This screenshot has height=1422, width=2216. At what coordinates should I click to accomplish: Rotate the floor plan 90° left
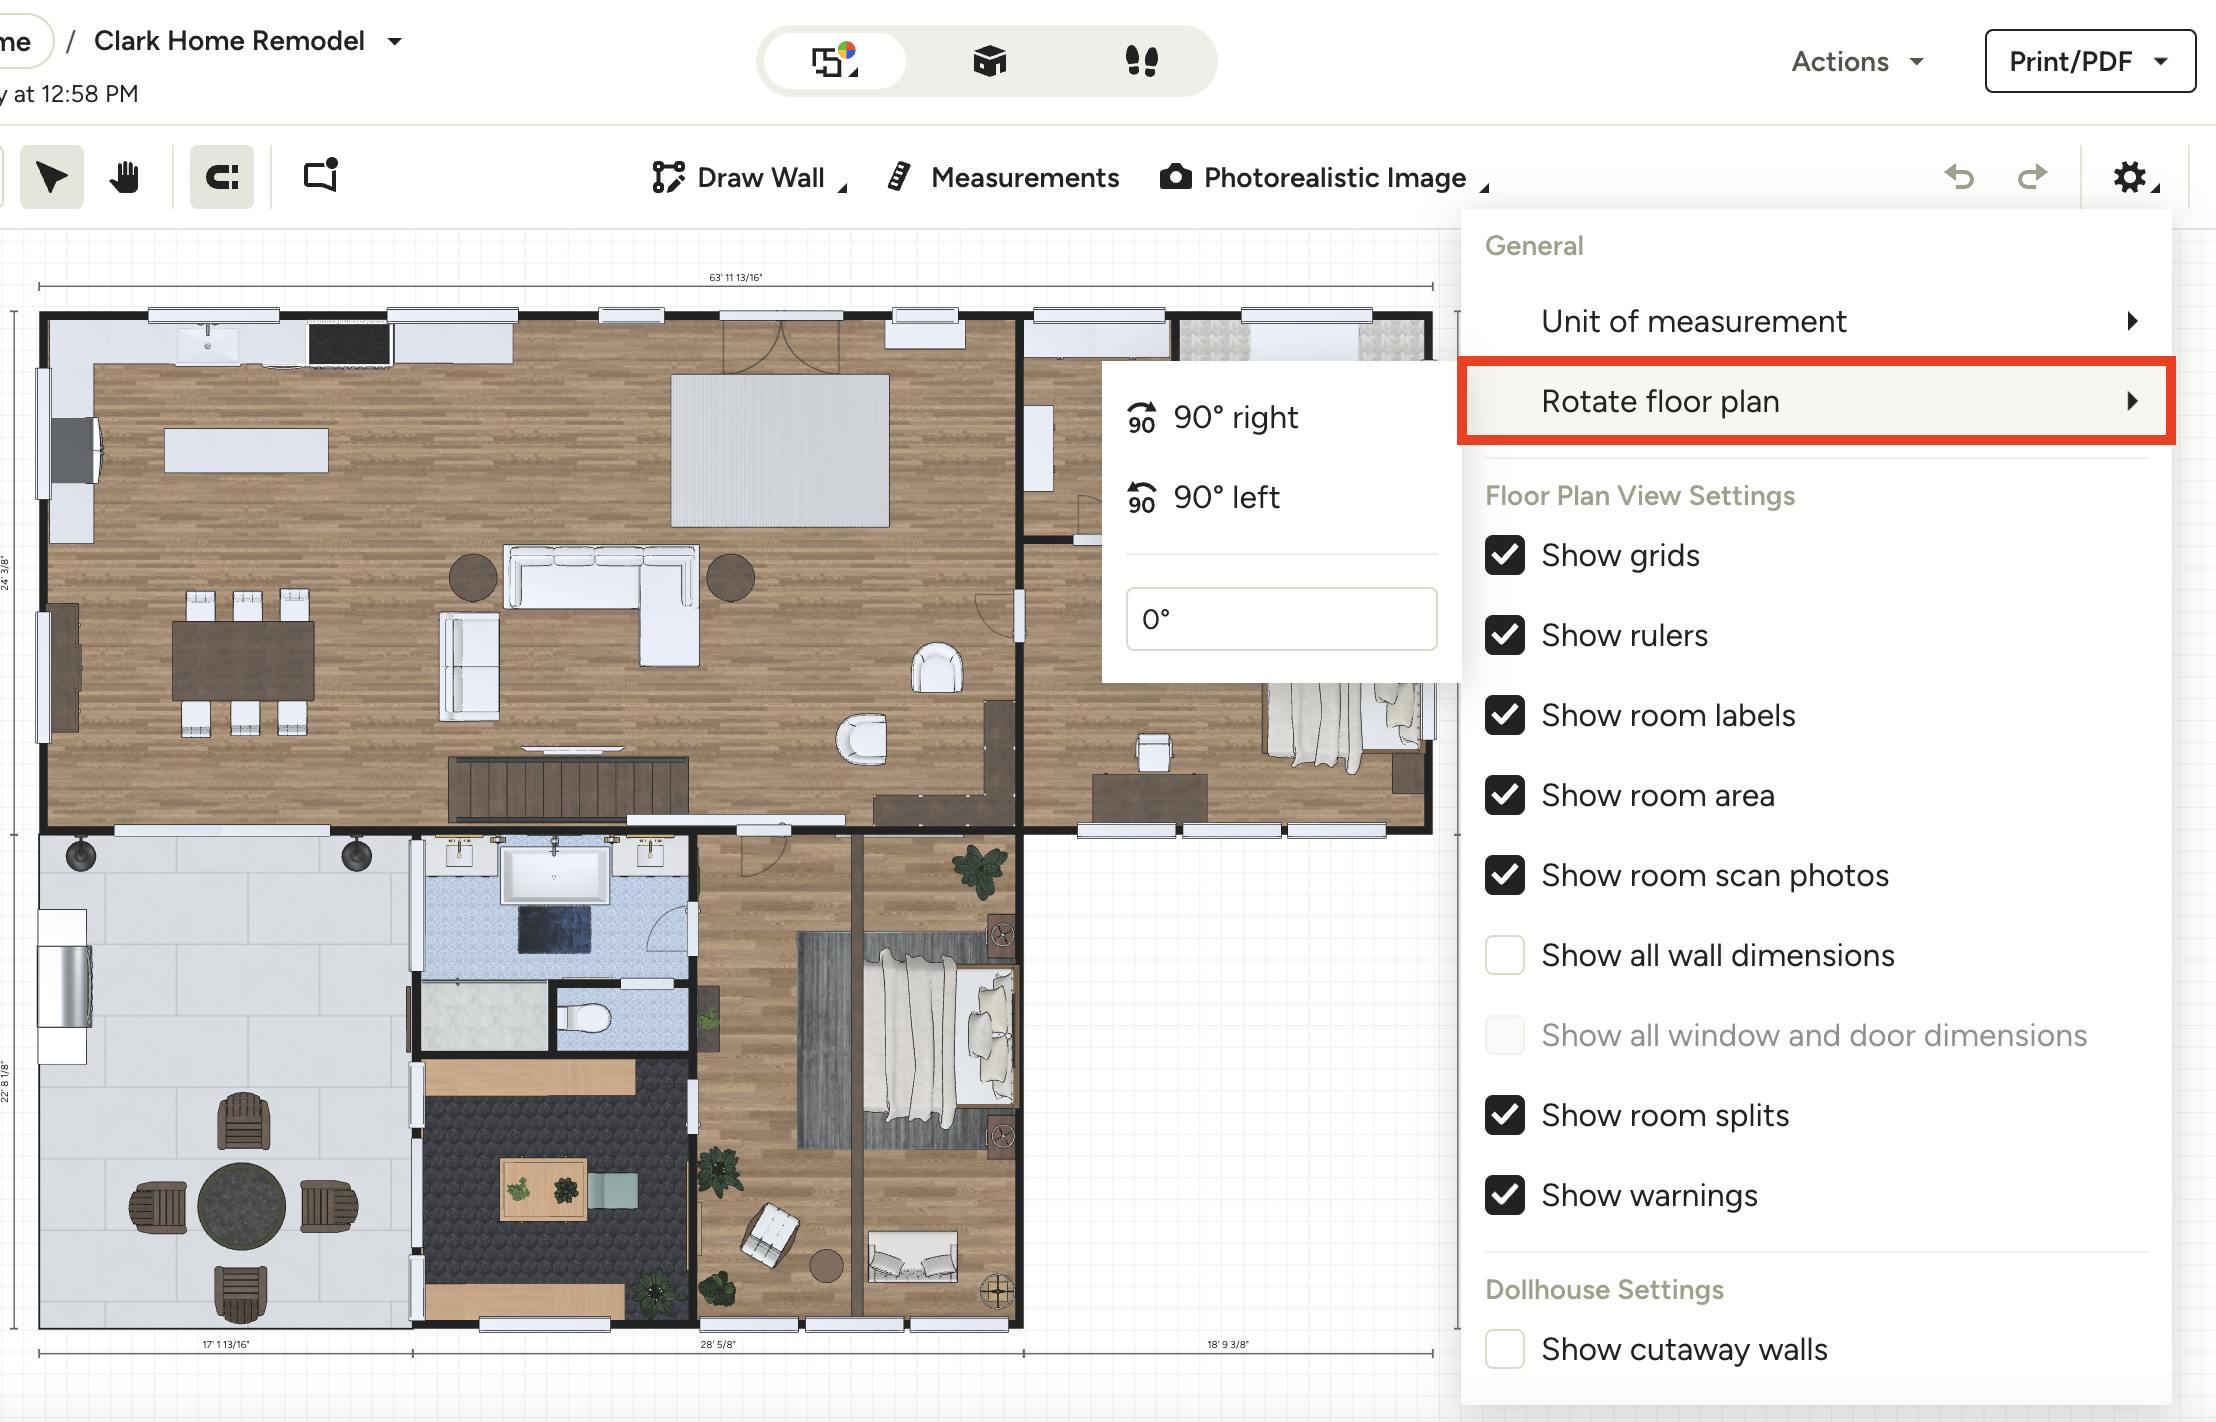[x=1226, y=497]
